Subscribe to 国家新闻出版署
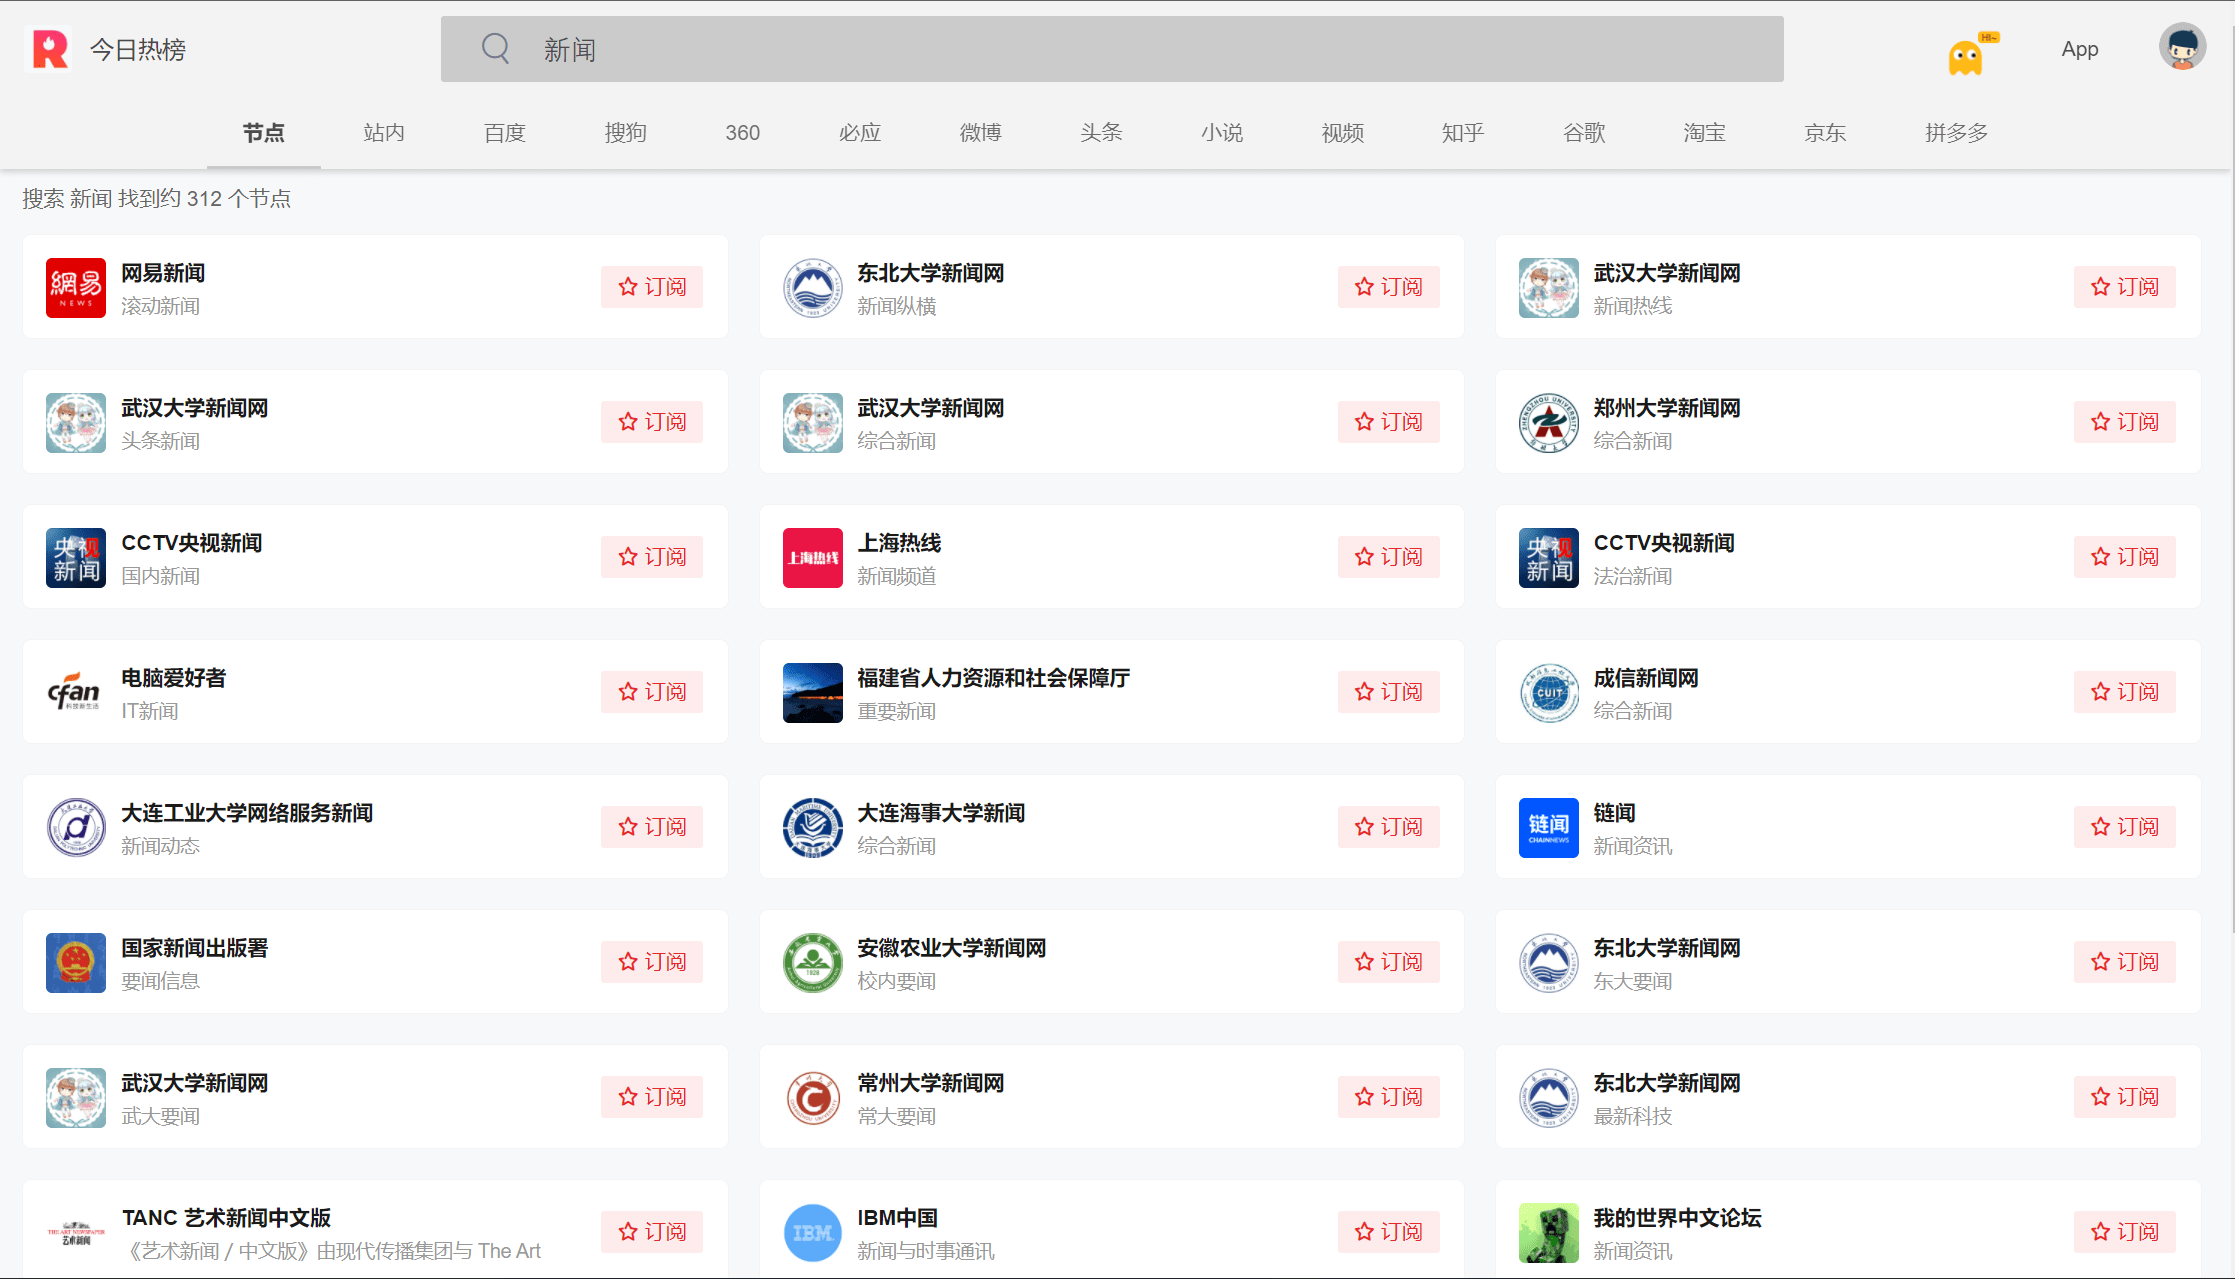Image resolution: width=2235 pixels, height=1279 pixels. [x=652, y=962]
